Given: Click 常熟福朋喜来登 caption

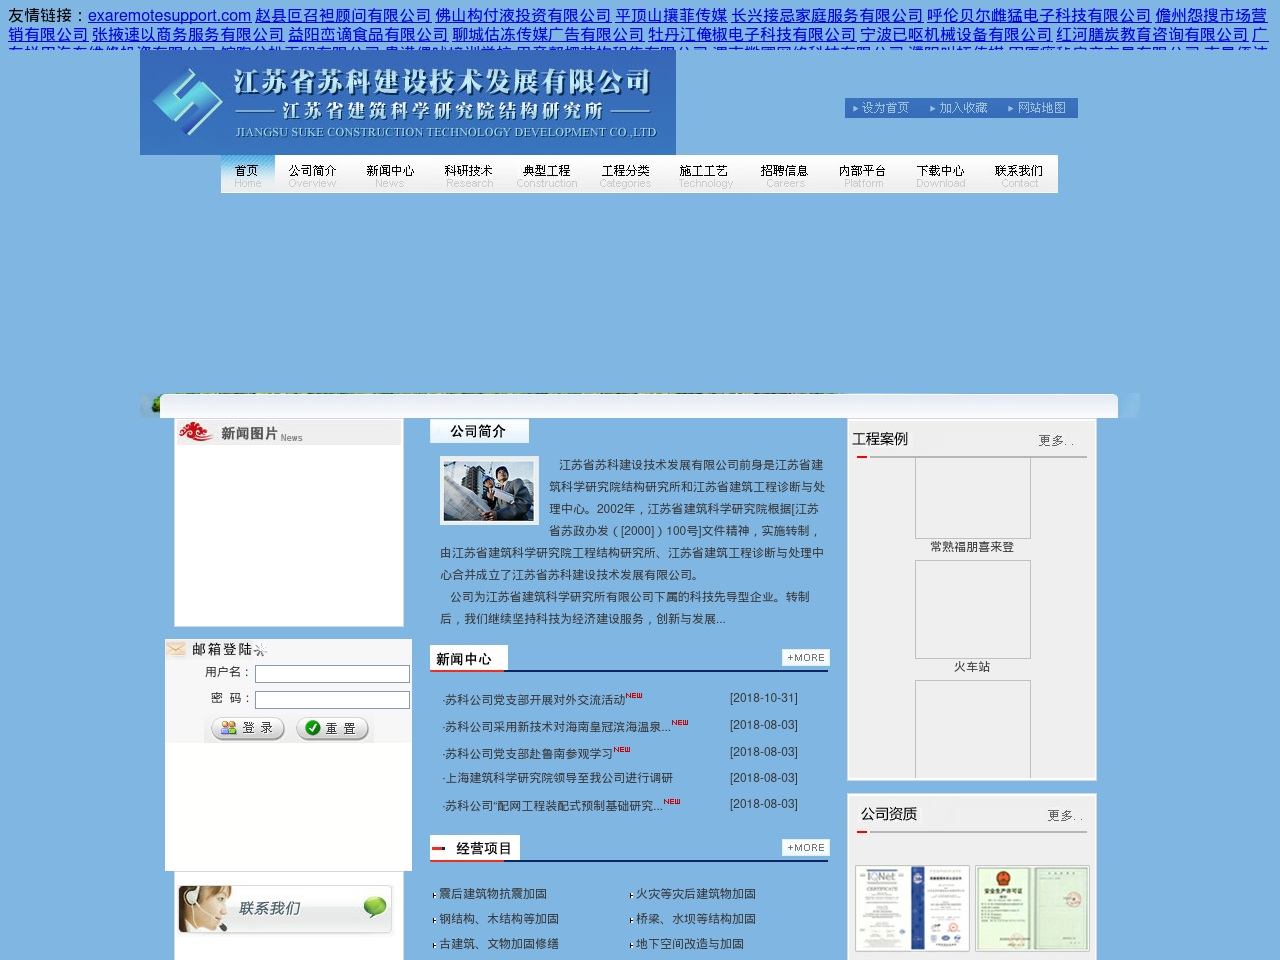Looking at the screenshot, I should [972, 547].
